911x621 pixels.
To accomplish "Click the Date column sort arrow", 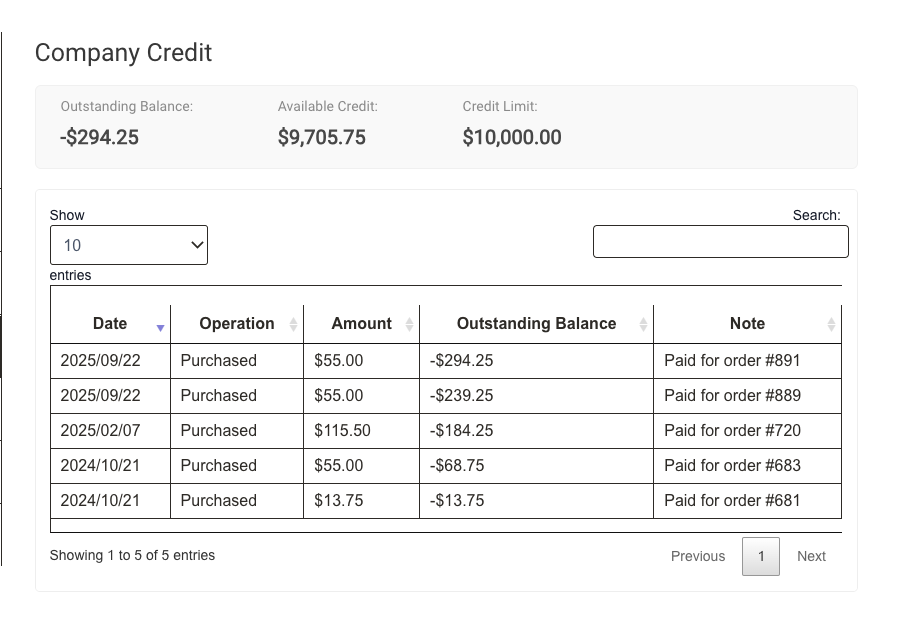I will pyautogui.click(x=160, y=327).
